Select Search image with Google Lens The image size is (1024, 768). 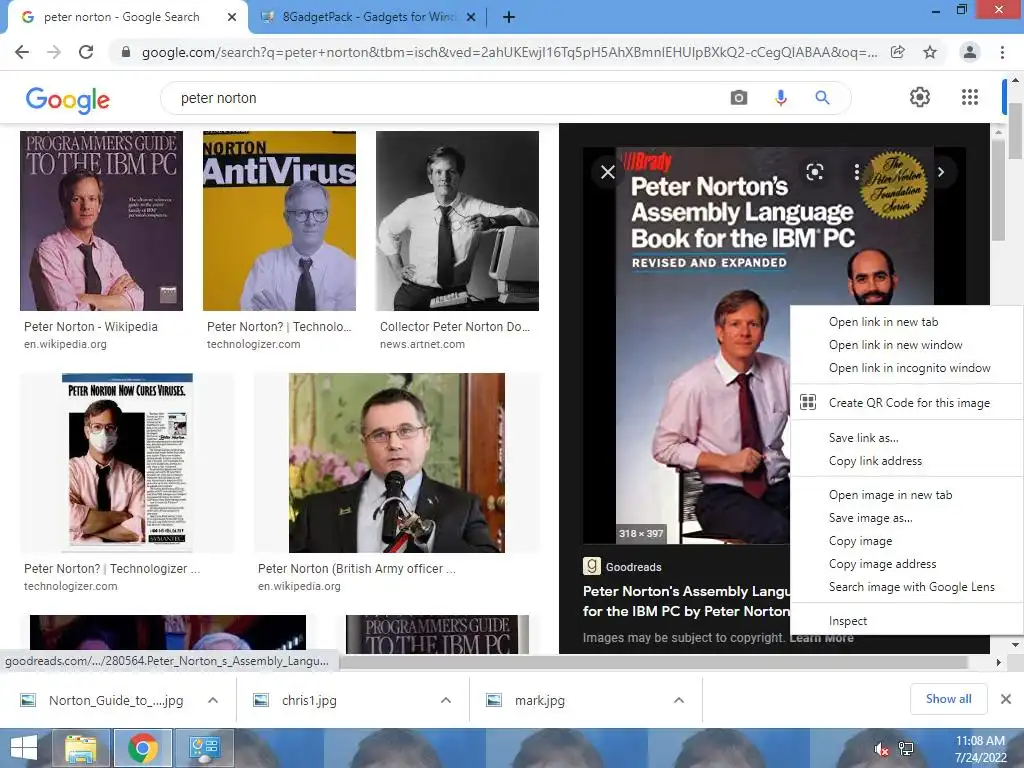coord(906,586)
